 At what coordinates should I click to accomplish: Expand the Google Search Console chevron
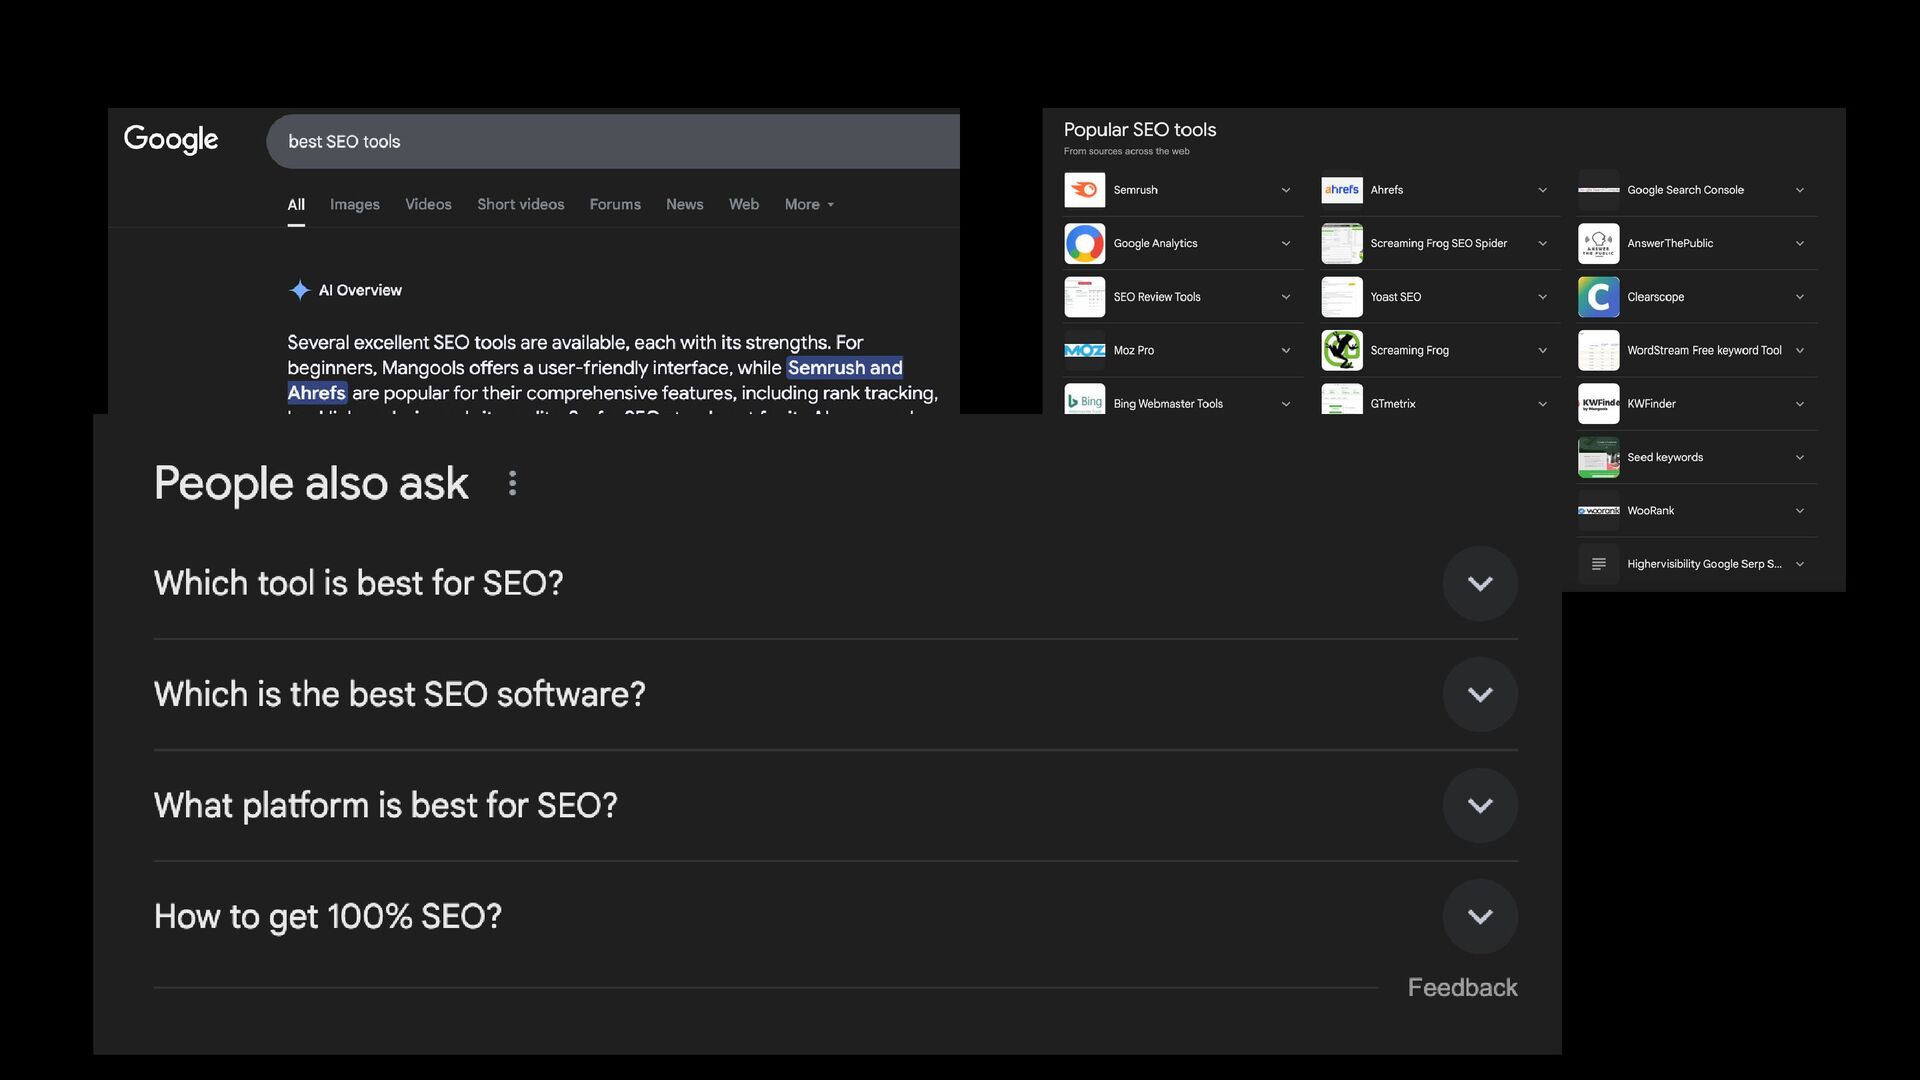(x=1799, y=190)
